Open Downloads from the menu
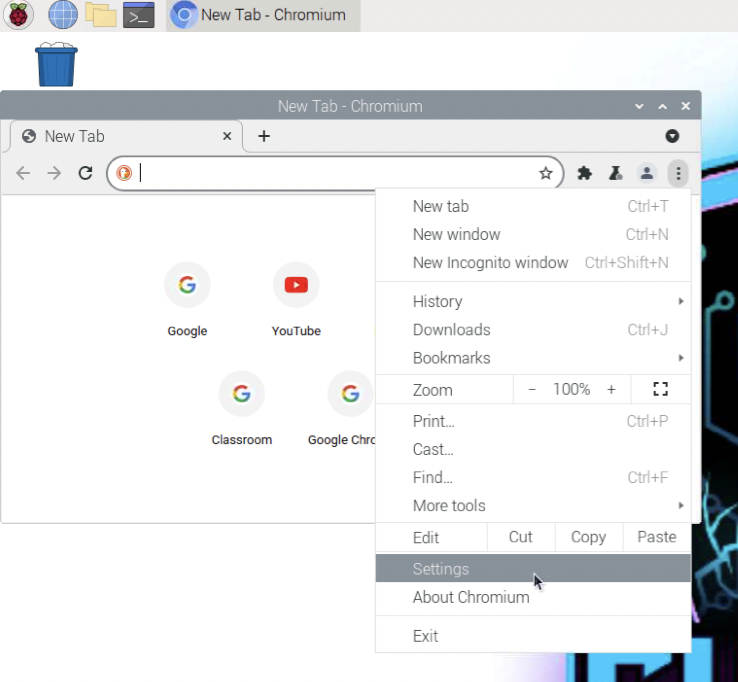This screenshot has width=738, height=682. click(x=533, y=329)
